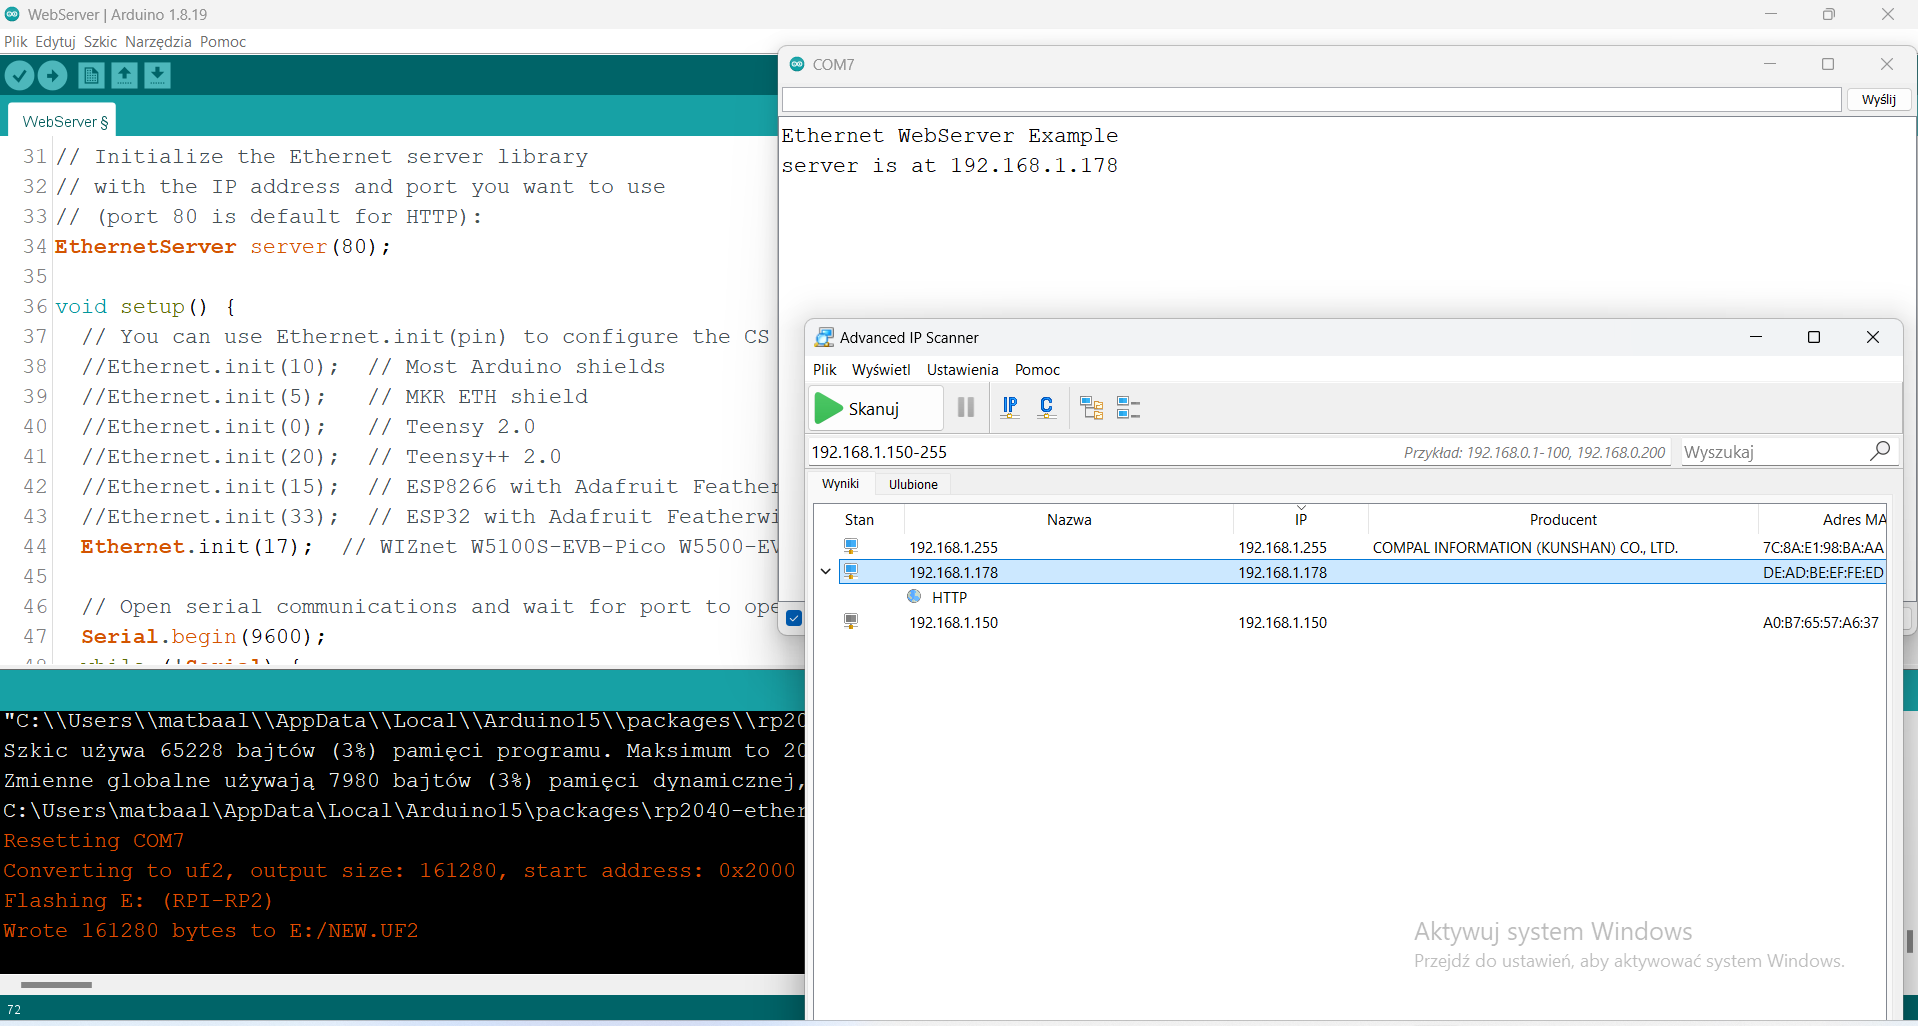Open an existing sketch

(x=124, y=75)
